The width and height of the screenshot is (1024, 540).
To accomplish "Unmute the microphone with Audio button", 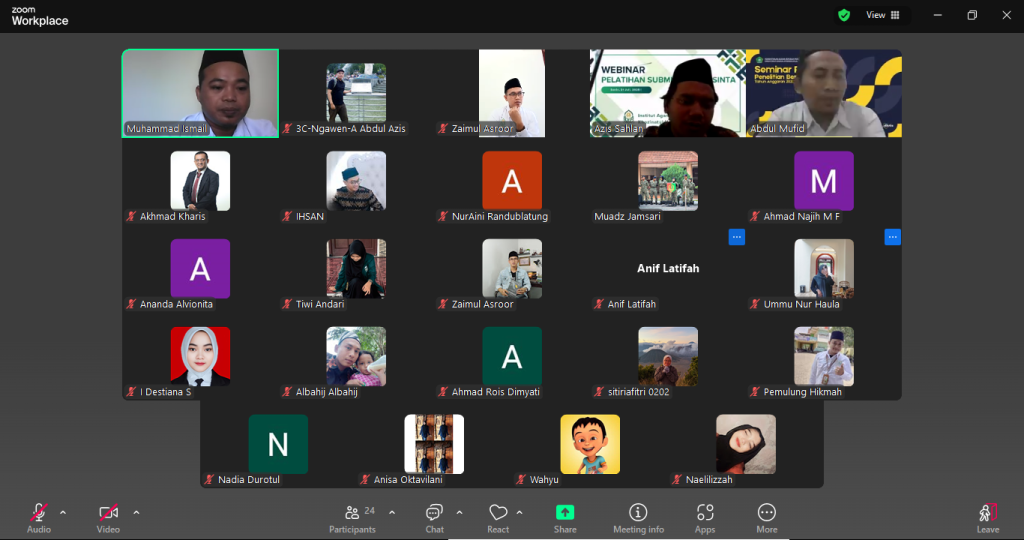I will click(39, 516).
